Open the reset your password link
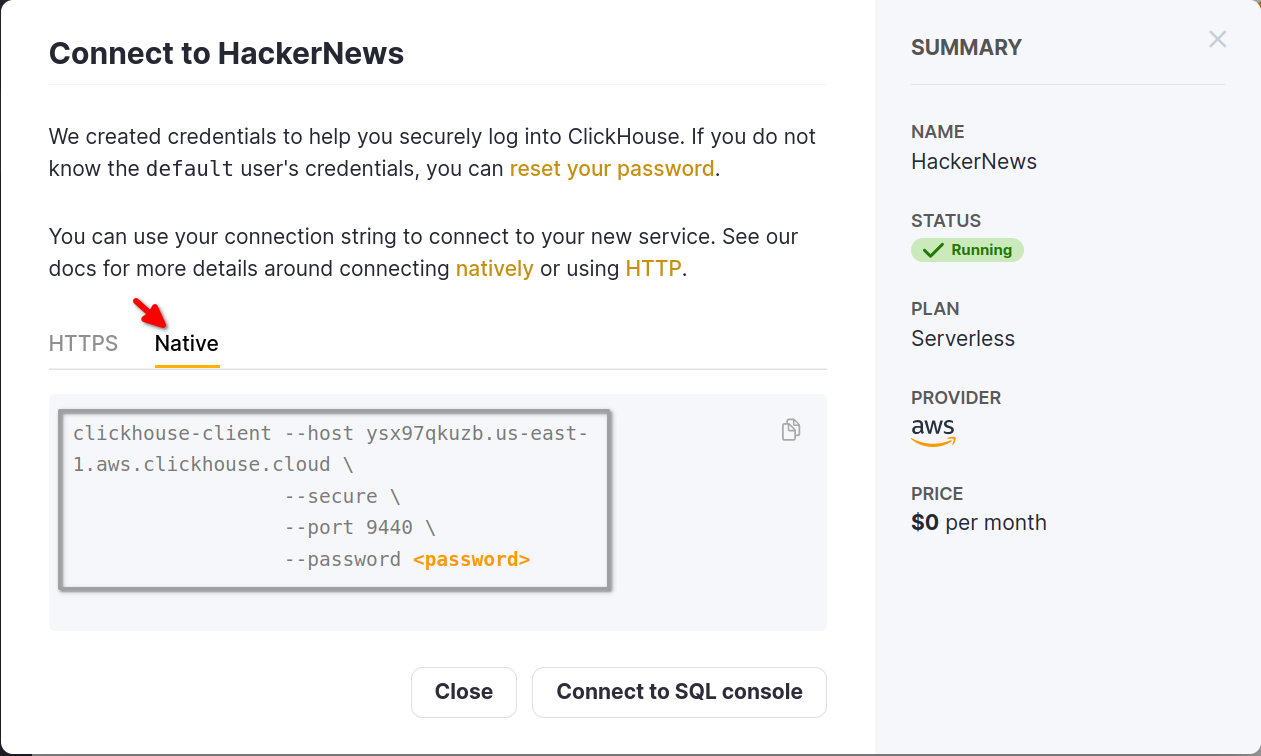The height and width of the screenshot is (756, 1261). coord(611,168)
